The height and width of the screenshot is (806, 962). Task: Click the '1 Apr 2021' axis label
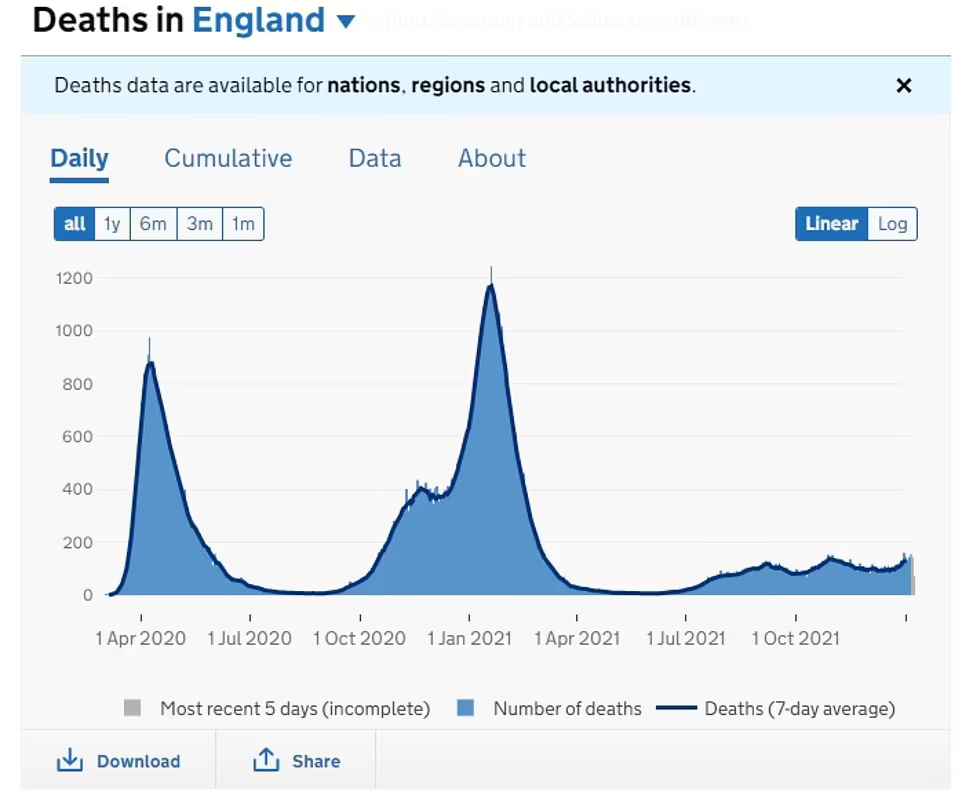[577, 639]
